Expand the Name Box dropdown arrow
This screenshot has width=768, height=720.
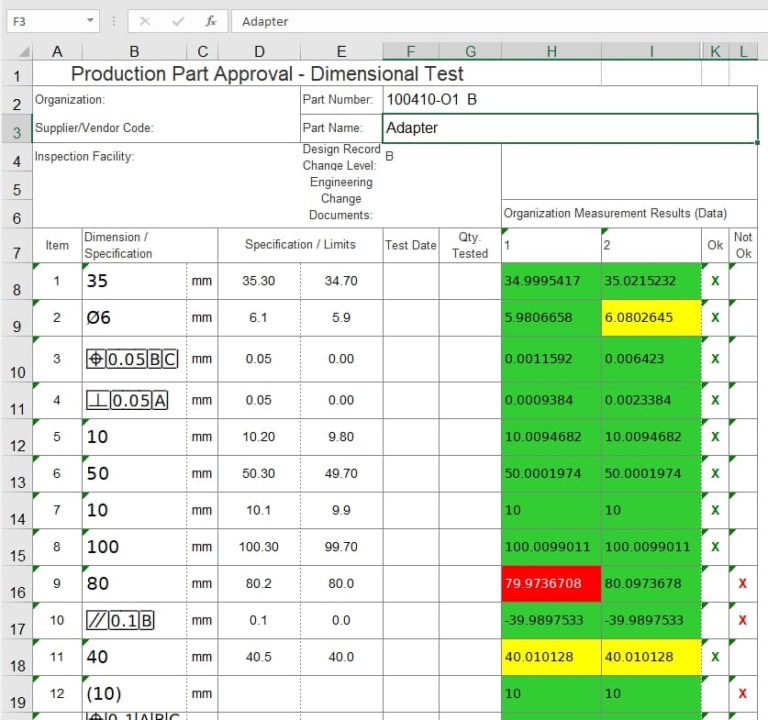click(x=90, y=21)
